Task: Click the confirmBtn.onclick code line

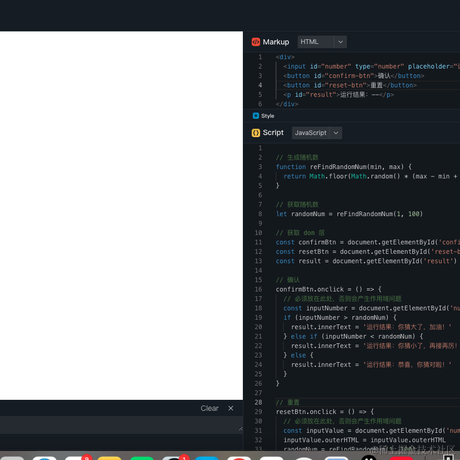Action: pyautogui.click(x=328, y=289)
